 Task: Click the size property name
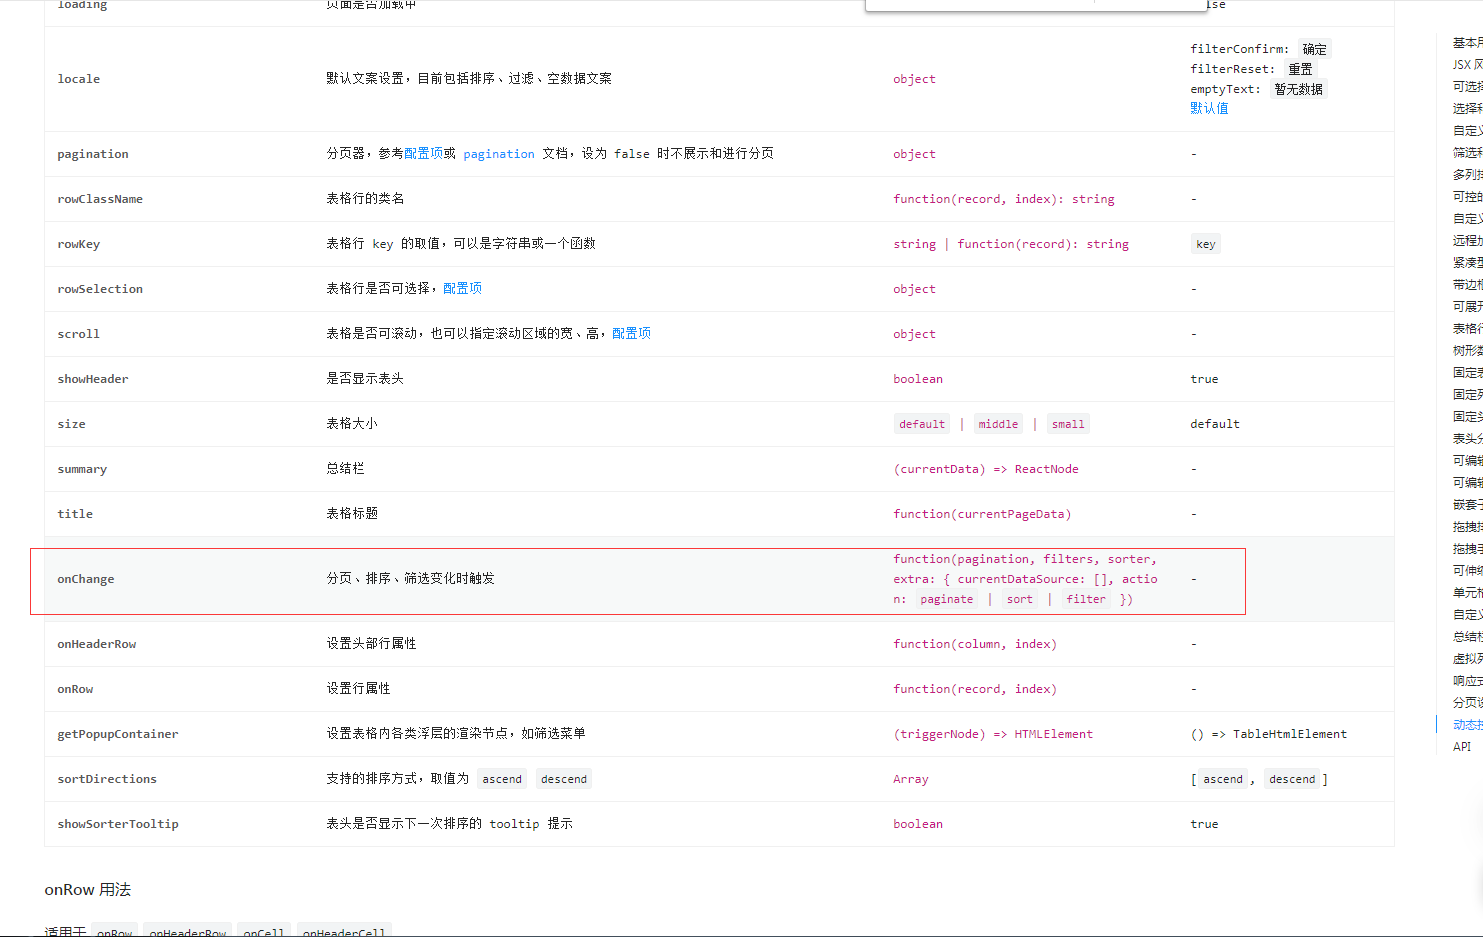72,424
